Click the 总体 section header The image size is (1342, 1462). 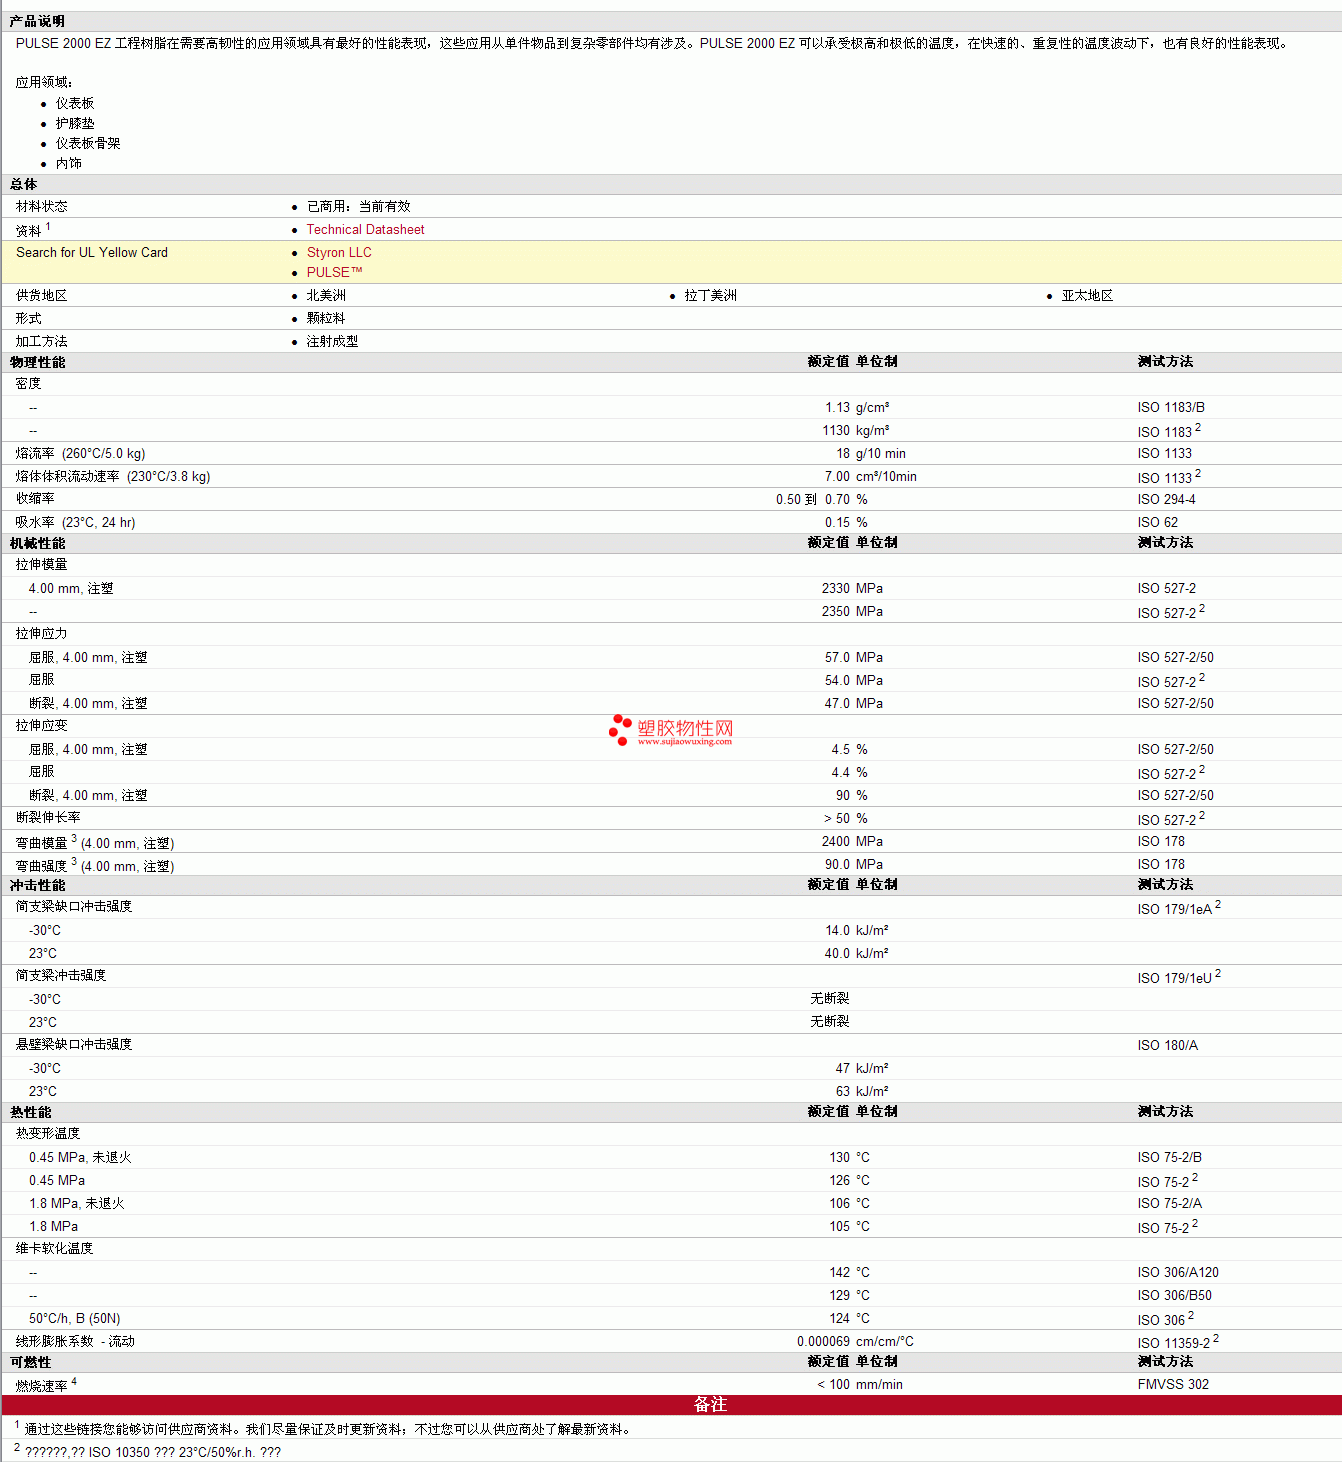coord(24,184)
